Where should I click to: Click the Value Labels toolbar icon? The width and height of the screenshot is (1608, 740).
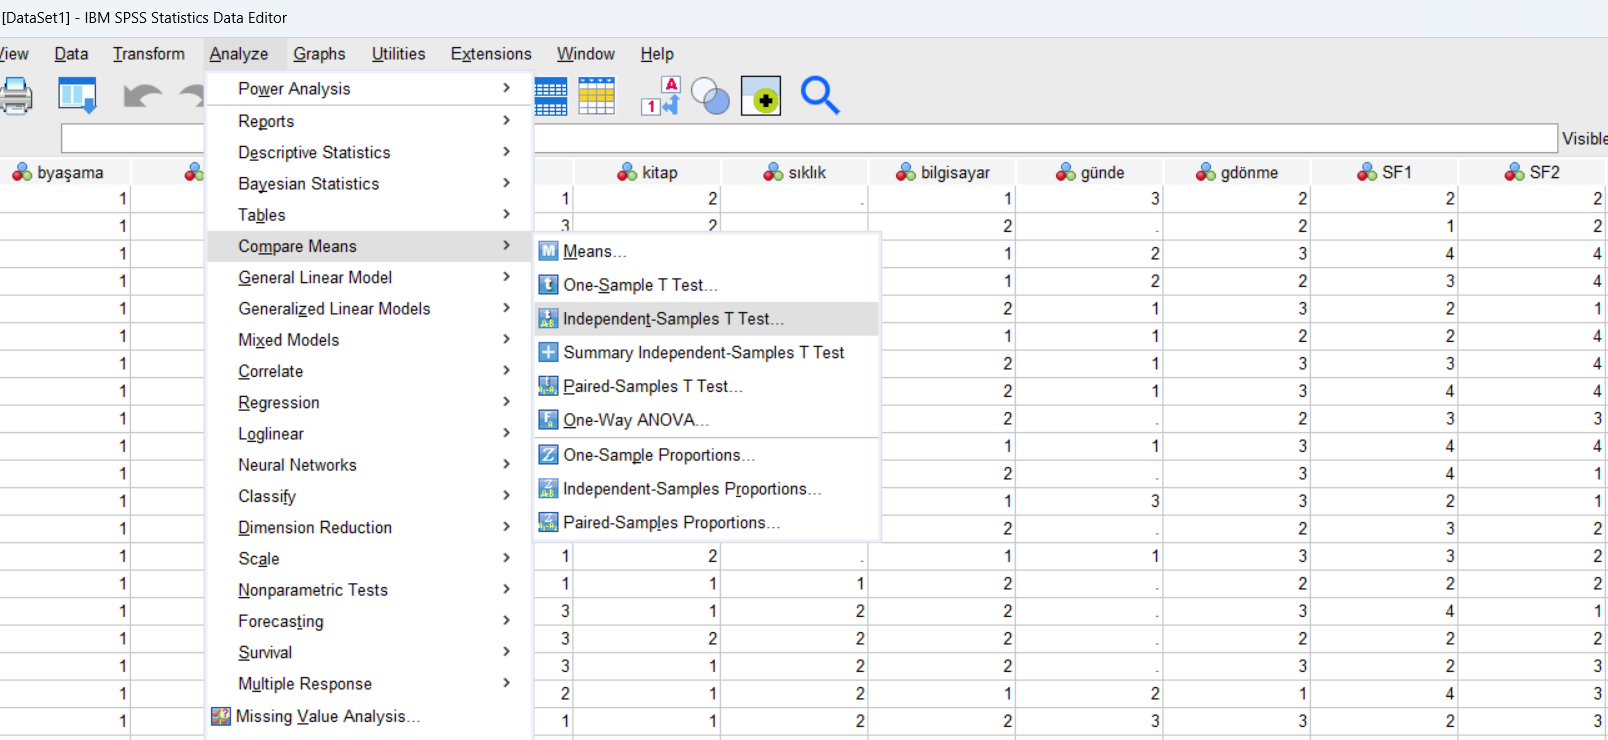[x=660, y=96]
